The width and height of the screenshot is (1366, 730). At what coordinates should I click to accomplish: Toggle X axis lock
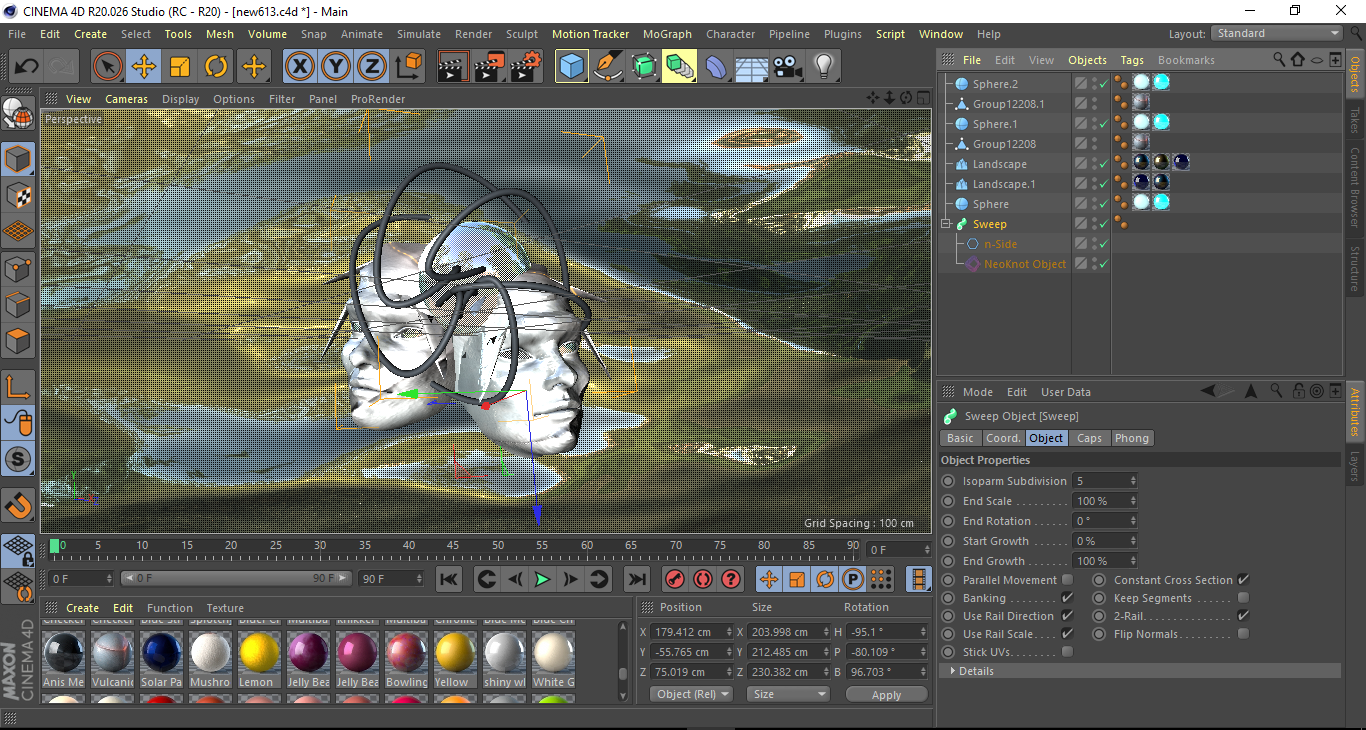[299, 67]
